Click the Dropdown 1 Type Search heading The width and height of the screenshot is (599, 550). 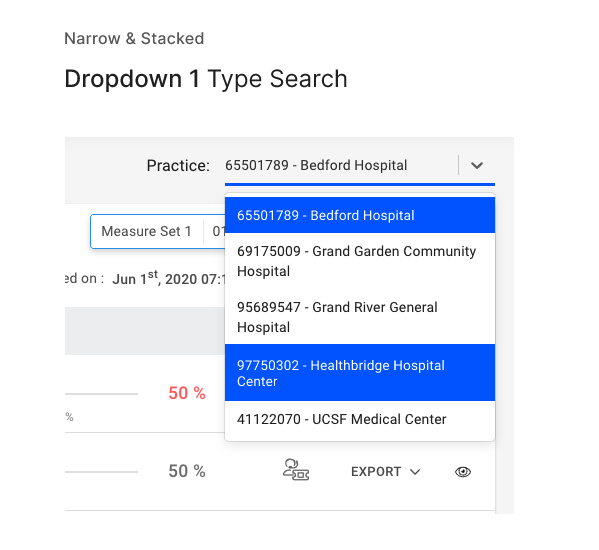pos(206,79)
